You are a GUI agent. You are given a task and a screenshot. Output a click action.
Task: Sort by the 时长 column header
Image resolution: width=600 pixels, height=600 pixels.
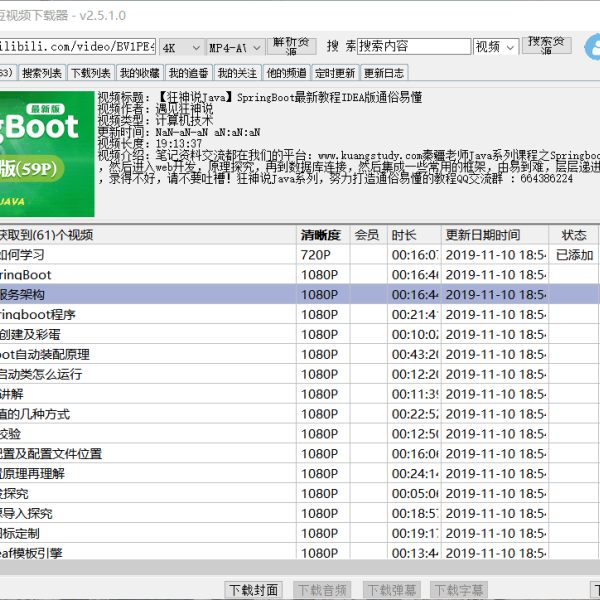pyautogui.click(x=414, y=235)
